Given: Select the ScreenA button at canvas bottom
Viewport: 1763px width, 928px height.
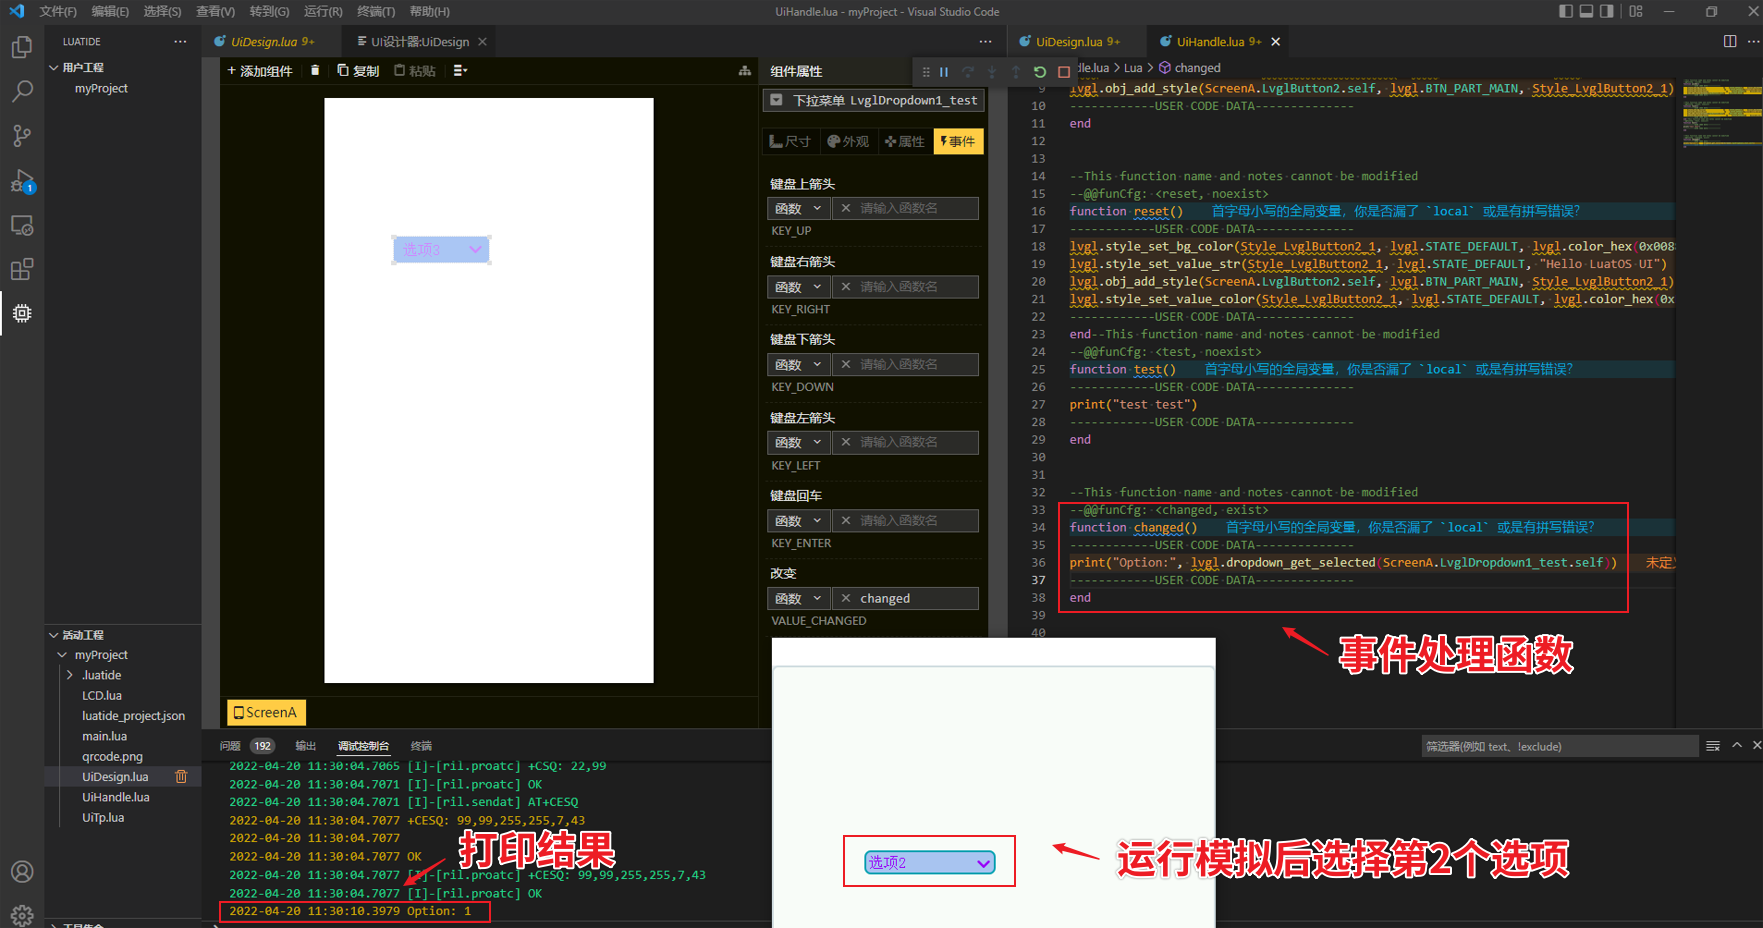Looking at the screenshot, I should pos(265,712).
